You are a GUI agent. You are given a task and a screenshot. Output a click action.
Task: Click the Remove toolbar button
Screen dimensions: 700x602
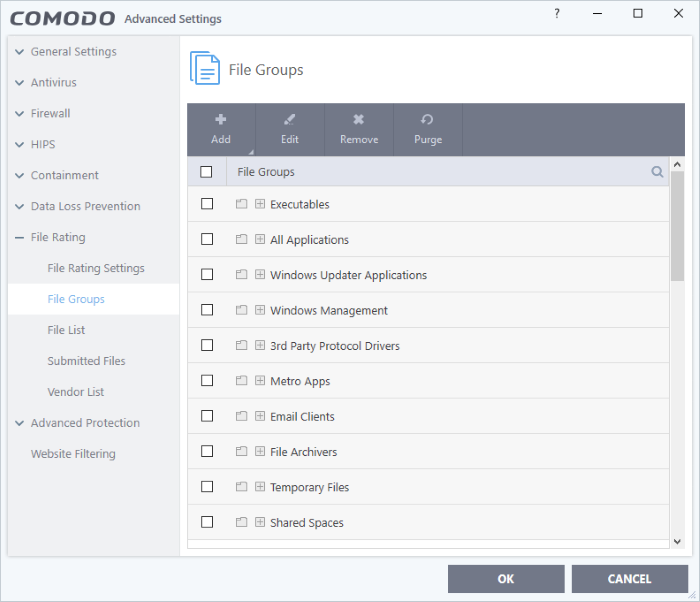(x=359, y=130)
